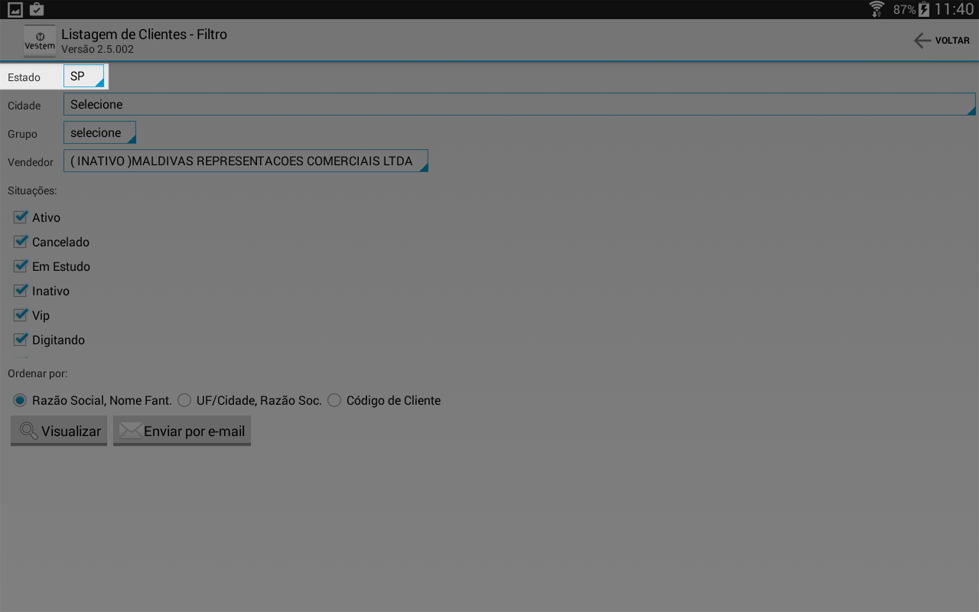Select UF/Cidade, Razão Soc. sort option
Viewport: 979px width, 612px height.
coord(184,400)
